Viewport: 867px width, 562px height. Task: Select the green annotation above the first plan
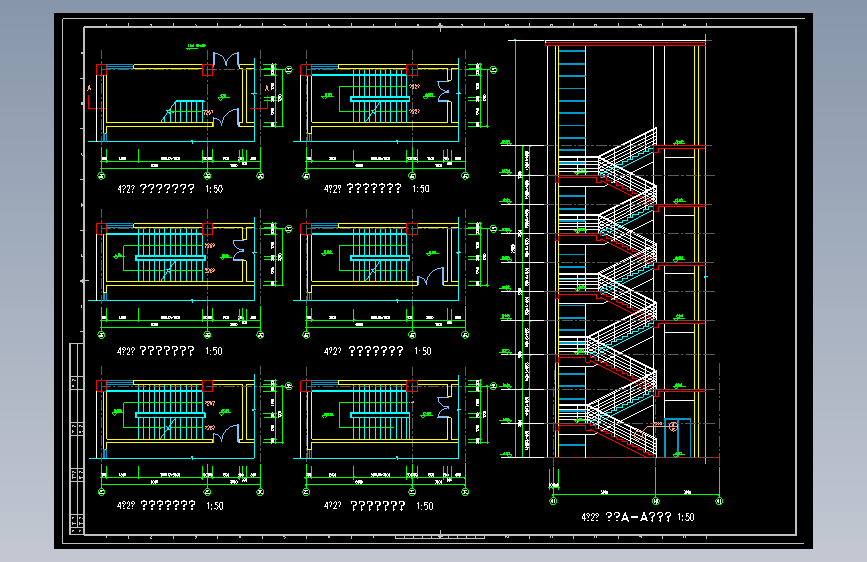point(196,46)
